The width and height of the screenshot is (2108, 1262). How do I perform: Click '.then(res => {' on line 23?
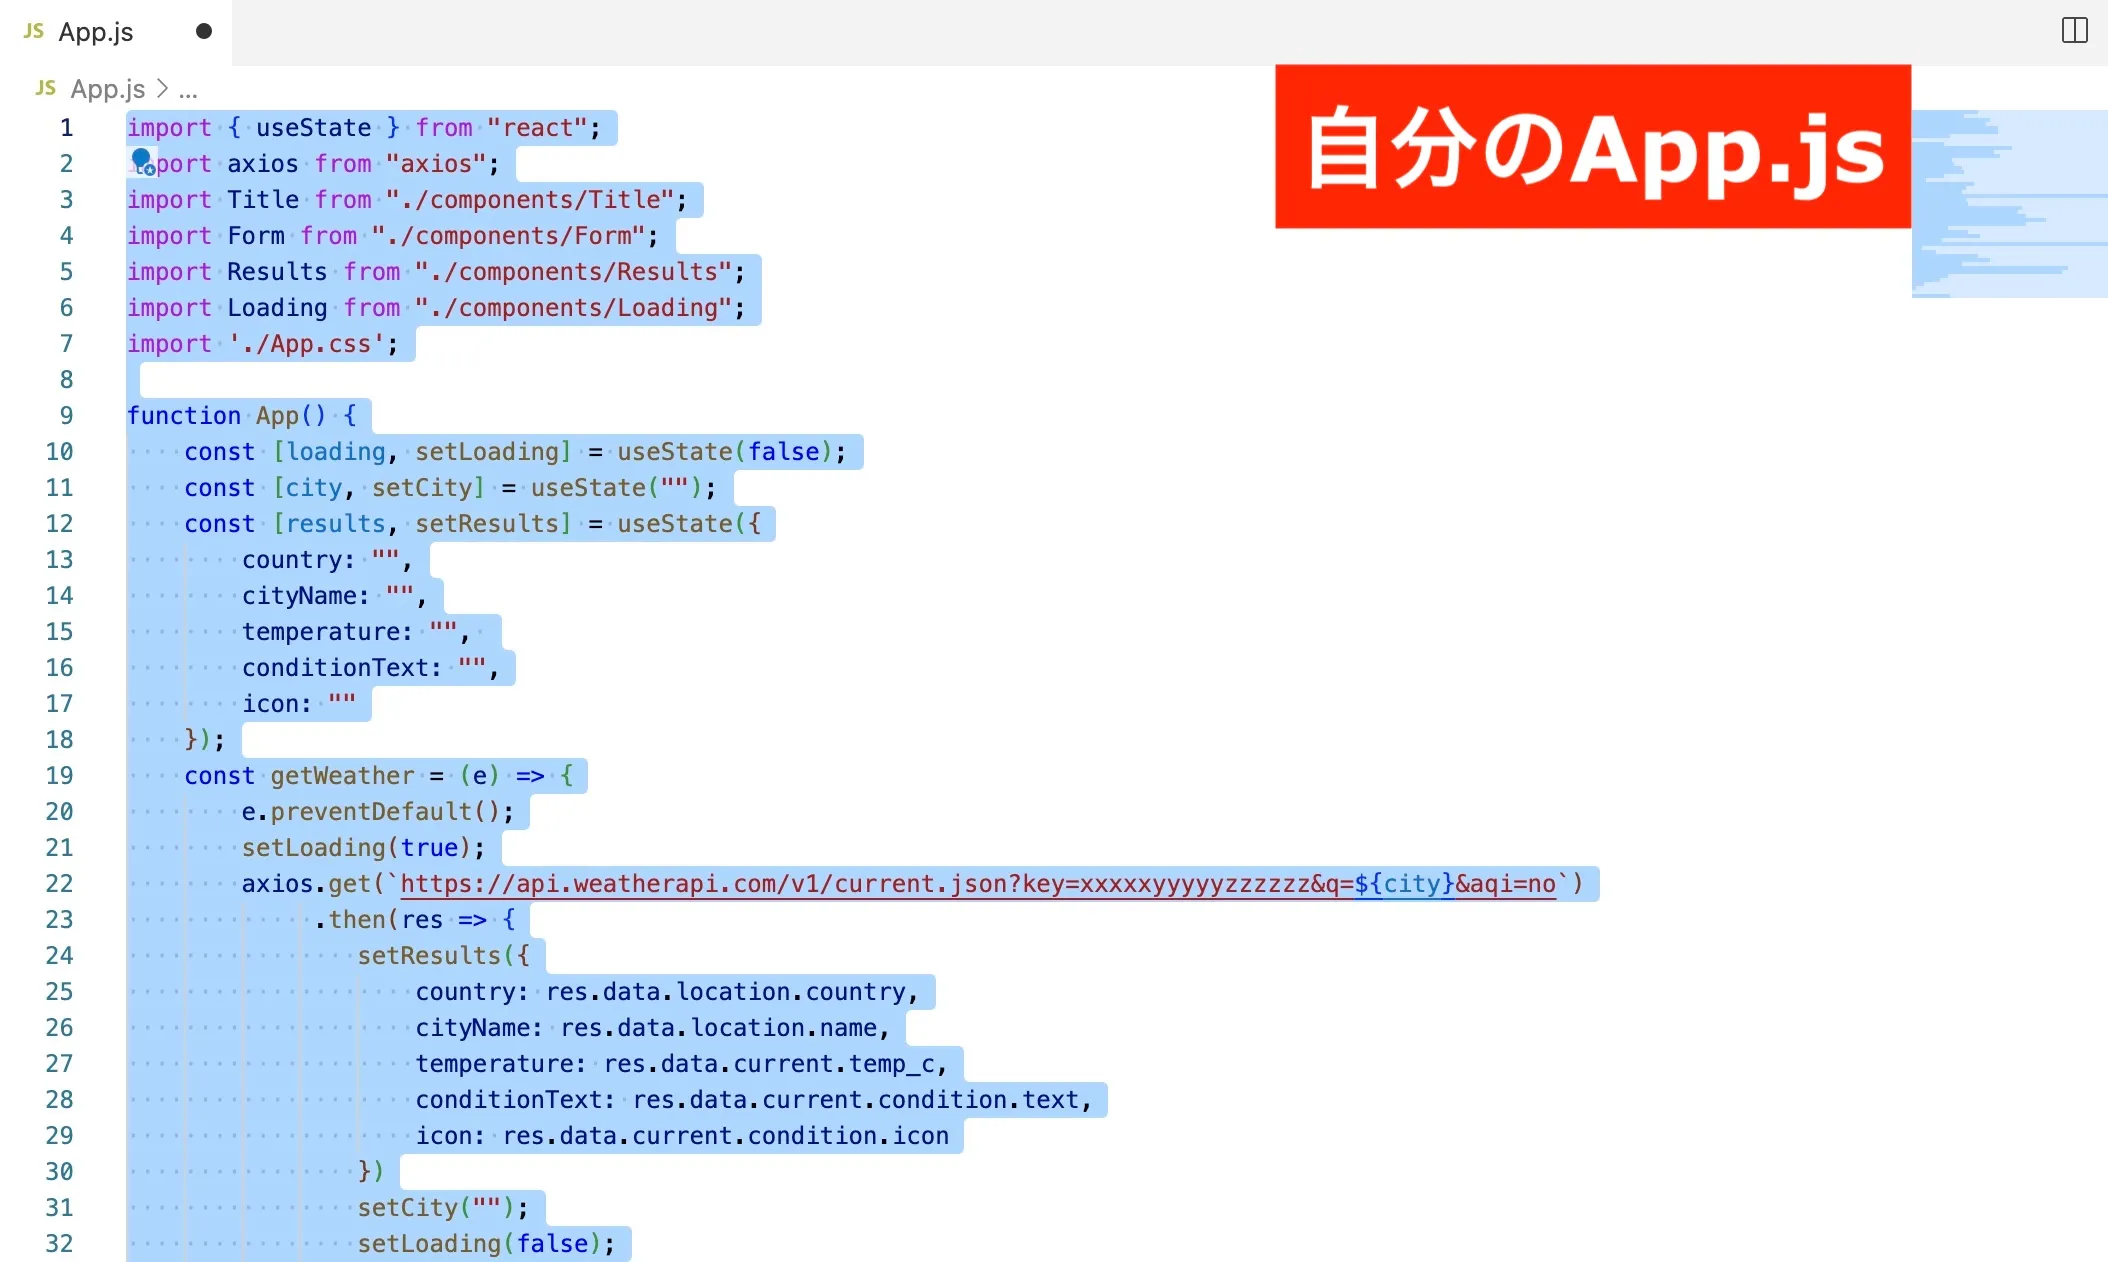414,920
